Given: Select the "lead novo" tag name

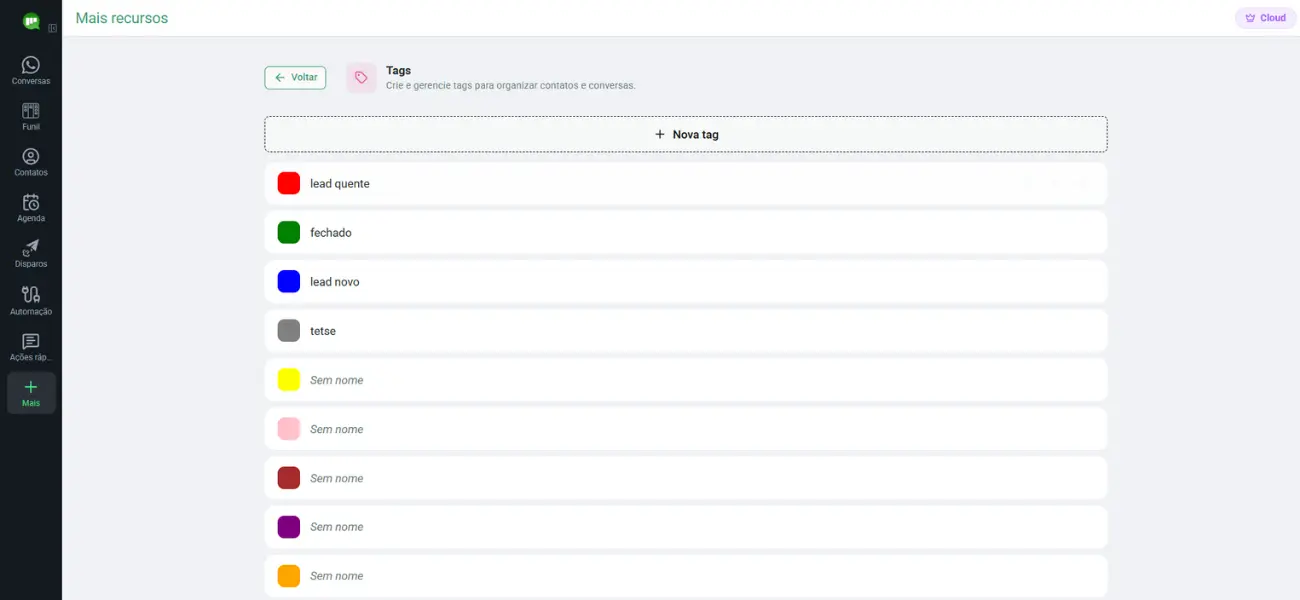Looking at the screenshot, I should click(335, 282).
